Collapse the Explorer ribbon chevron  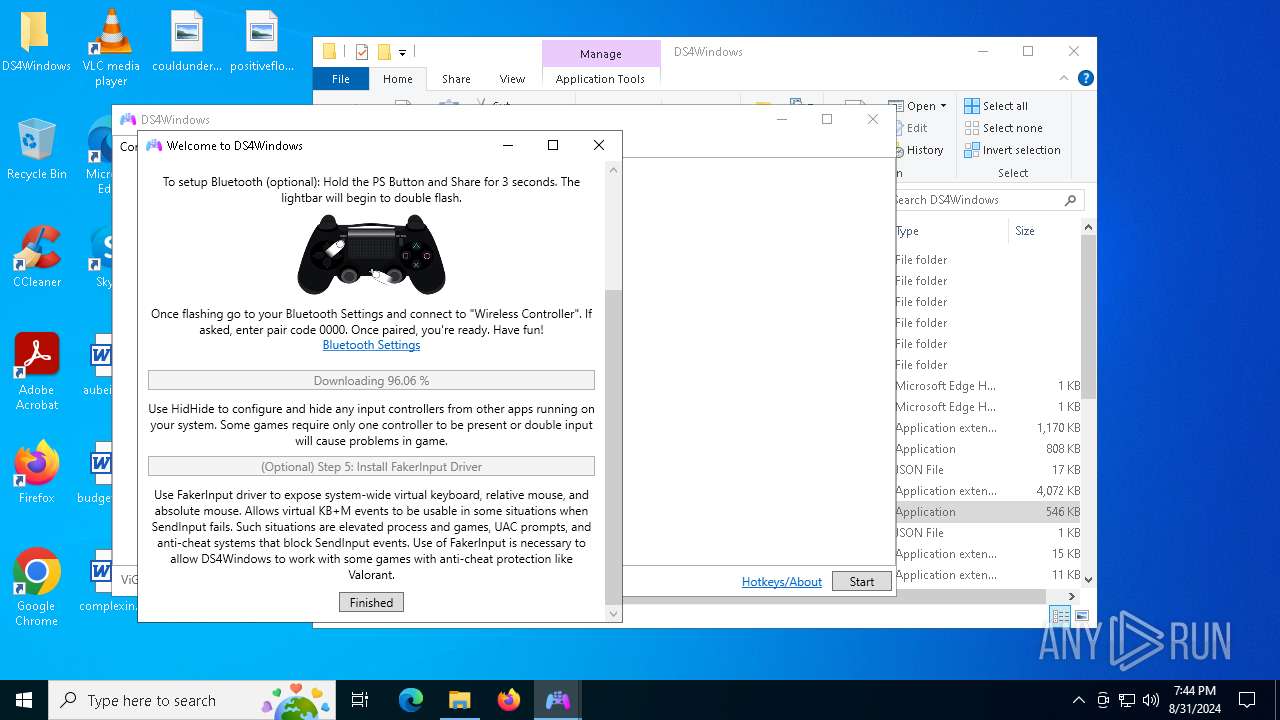1065,78
